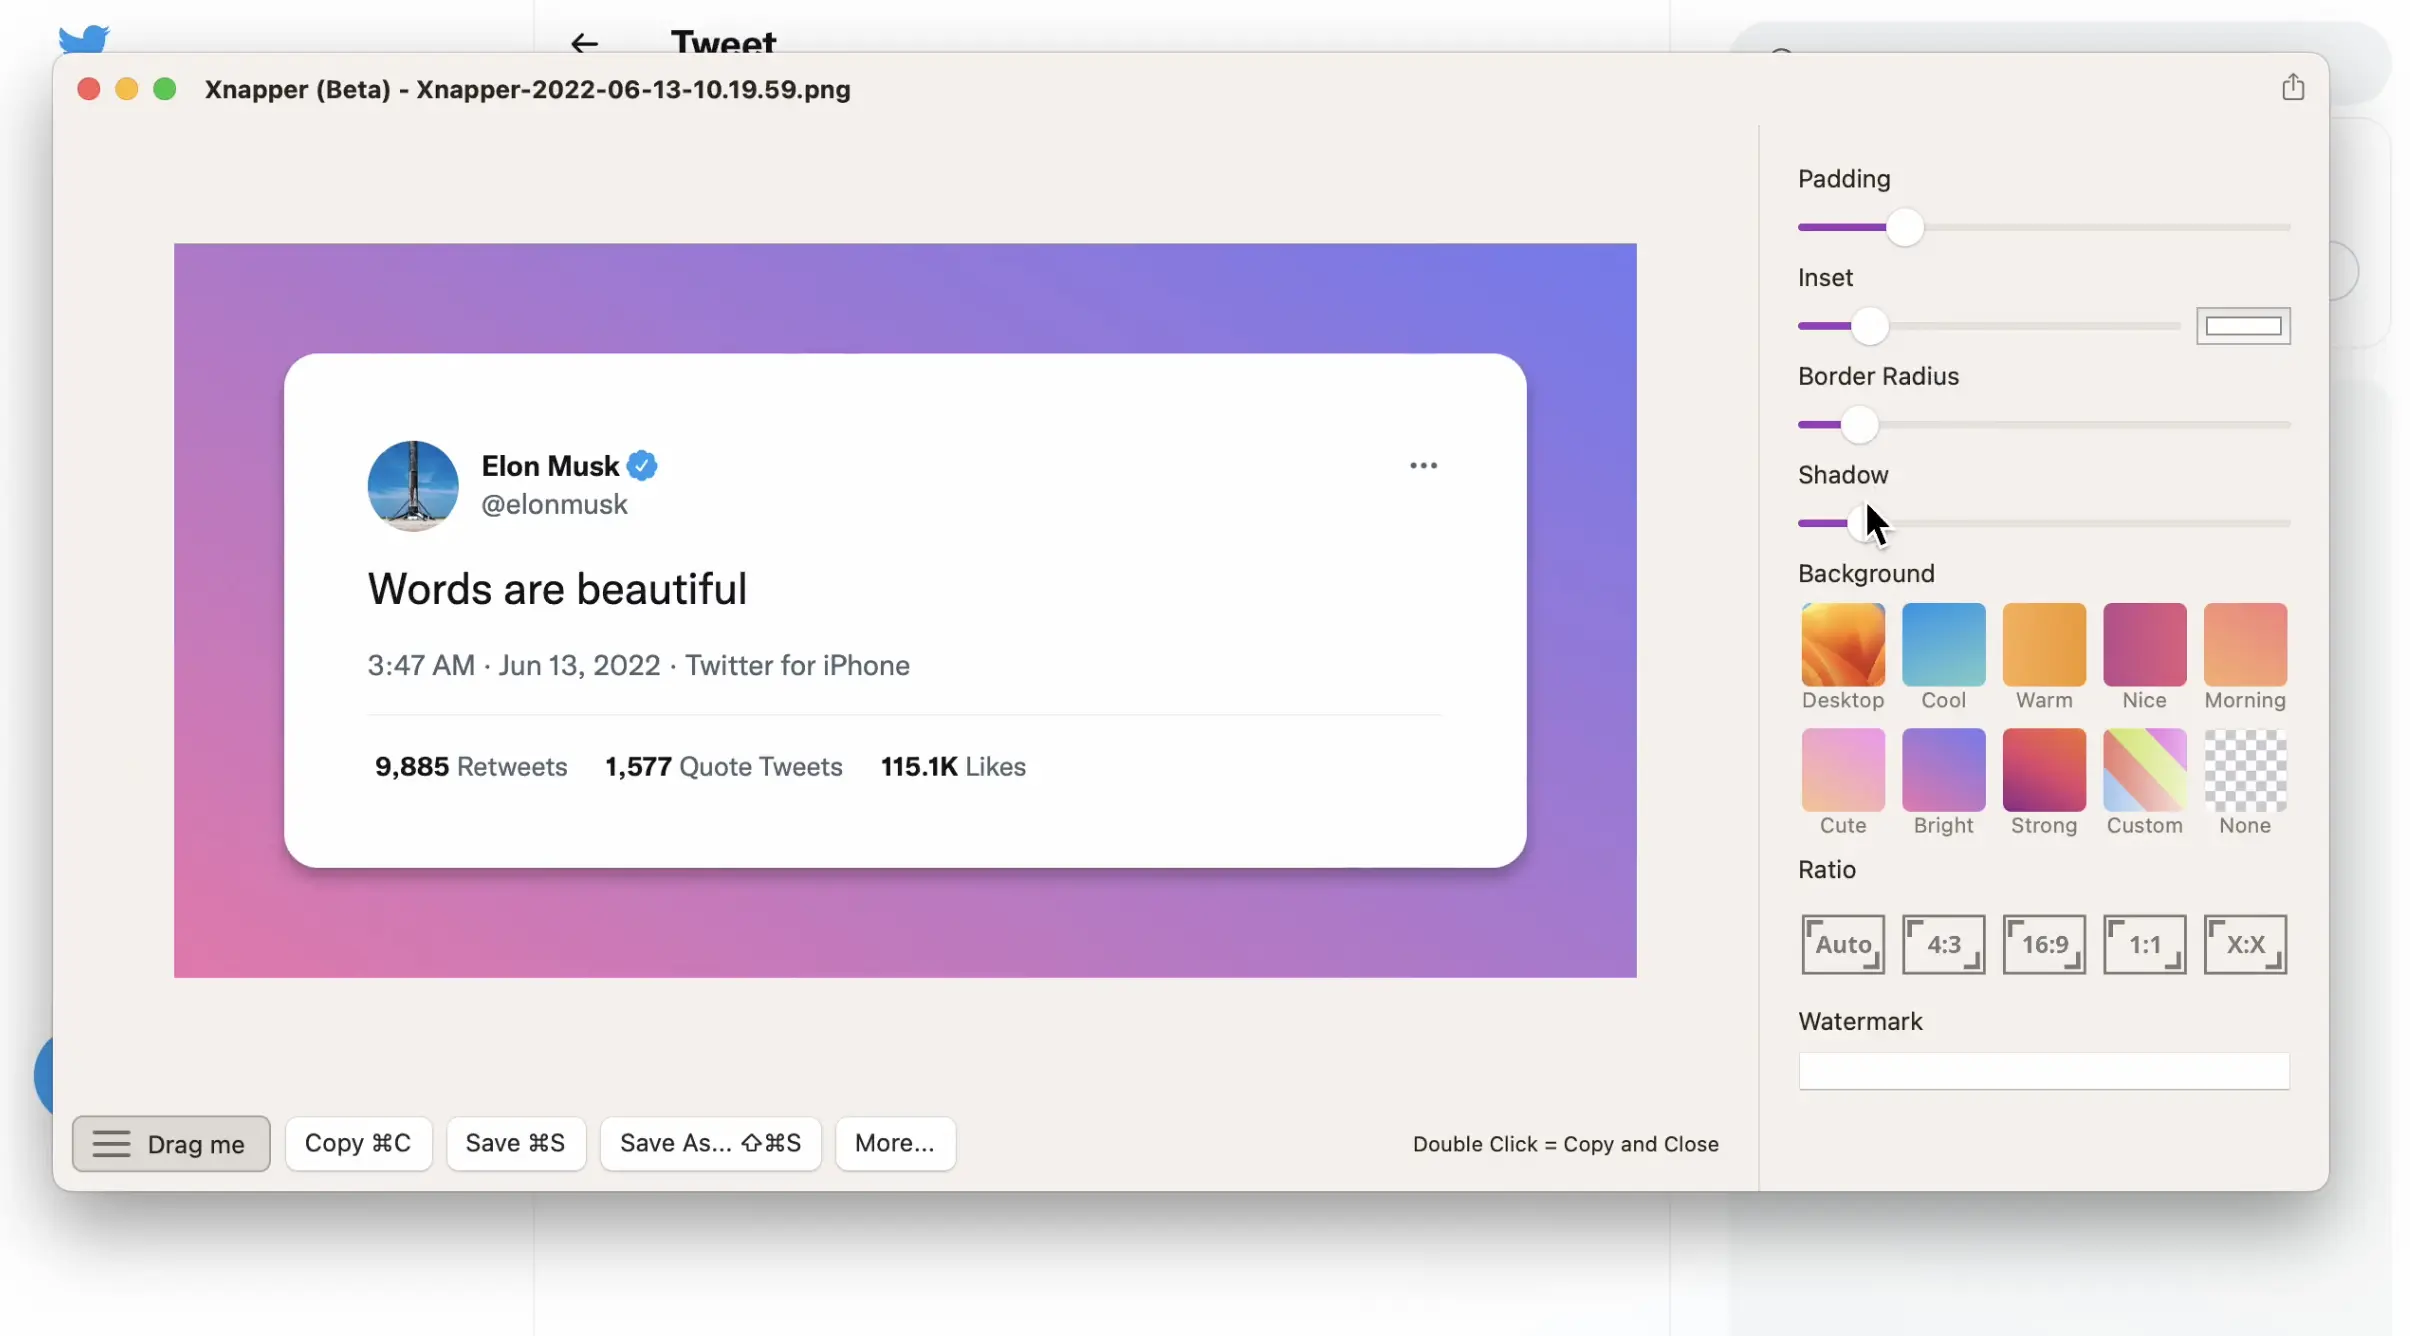Click the Shadow slider track

[x=2044, y=523]
